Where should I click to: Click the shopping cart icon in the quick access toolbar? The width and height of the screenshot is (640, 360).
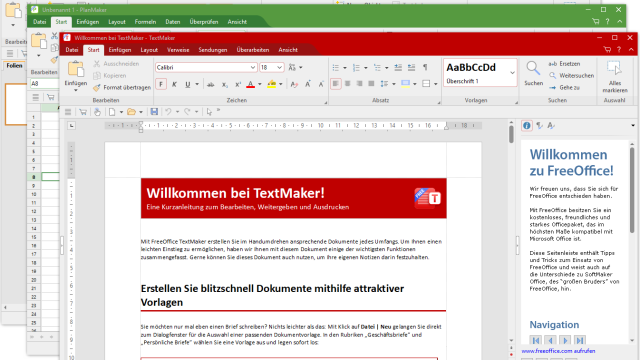coord(83,112)
